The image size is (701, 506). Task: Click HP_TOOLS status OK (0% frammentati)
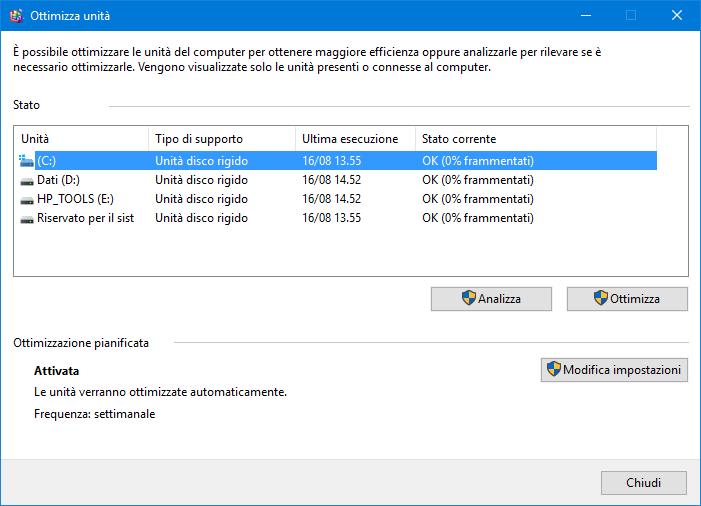pyautogui.click(x=478, y=199)
